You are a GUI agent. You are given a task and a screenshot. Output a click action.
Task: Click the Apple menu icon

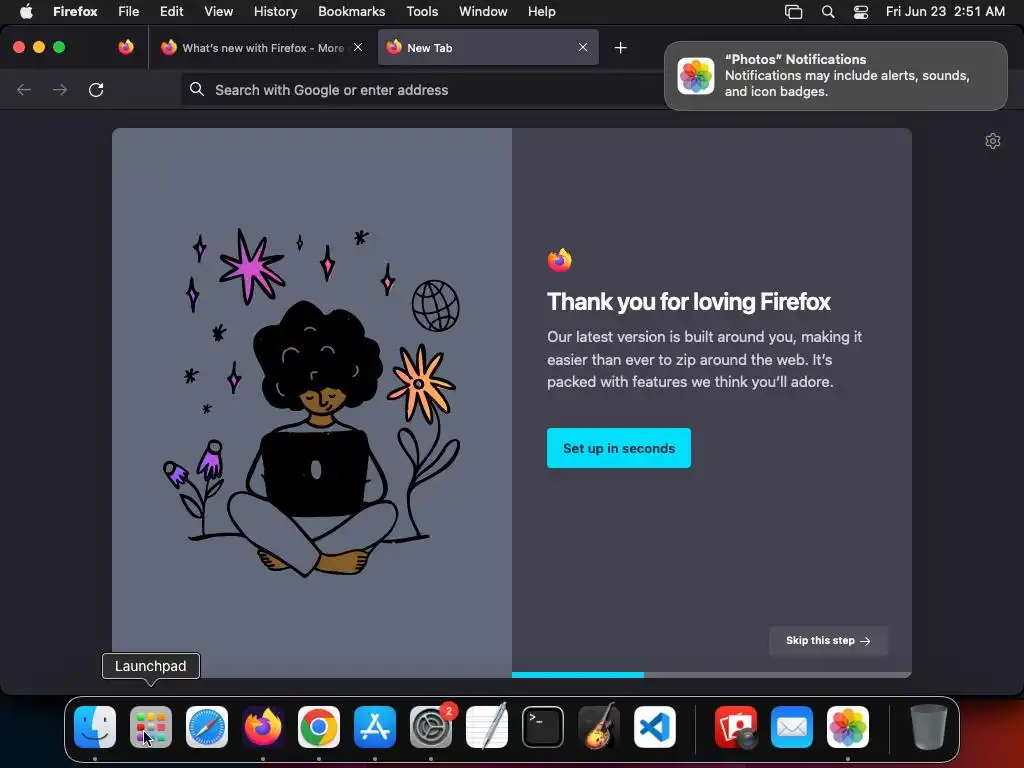pyautogui.click(x=26, y=11)
